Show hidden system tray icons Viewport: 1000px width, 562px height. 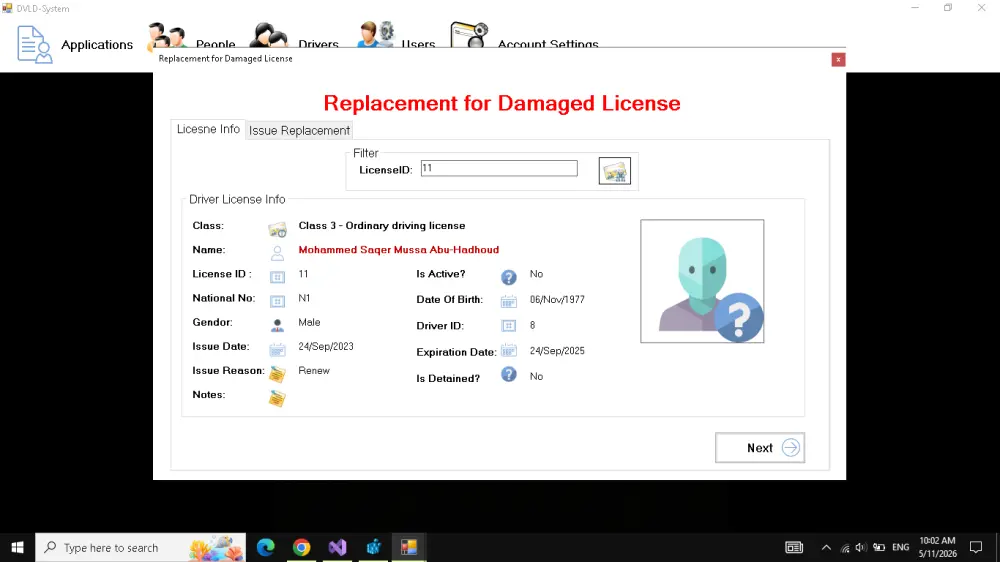coord(826,547)
